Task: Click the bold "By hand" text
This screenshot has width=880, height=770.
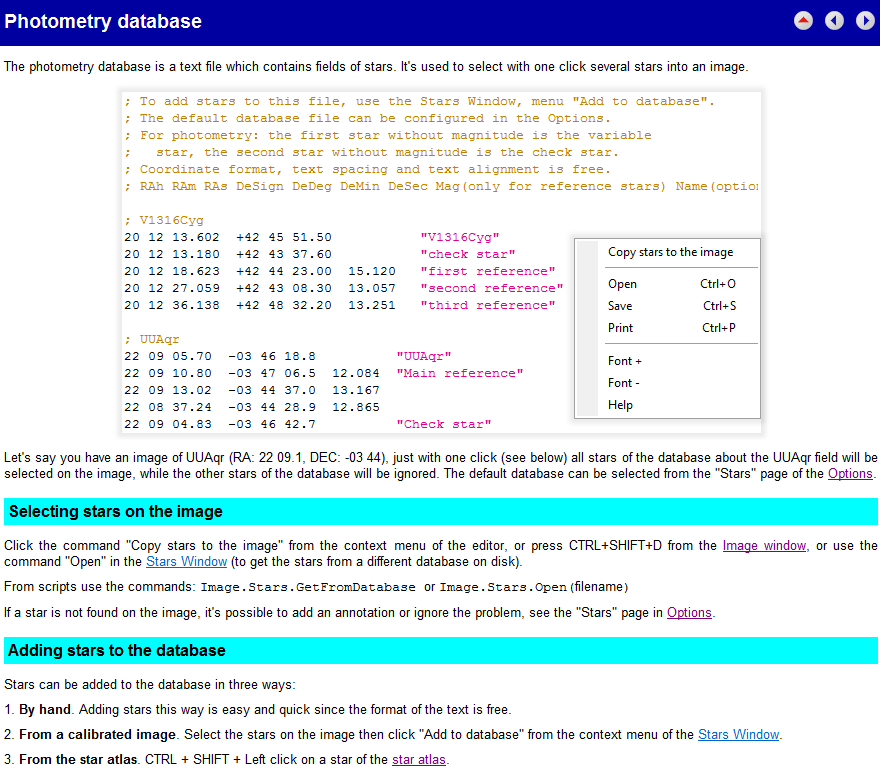Action: pyautogui.click(x=45, y=709)
